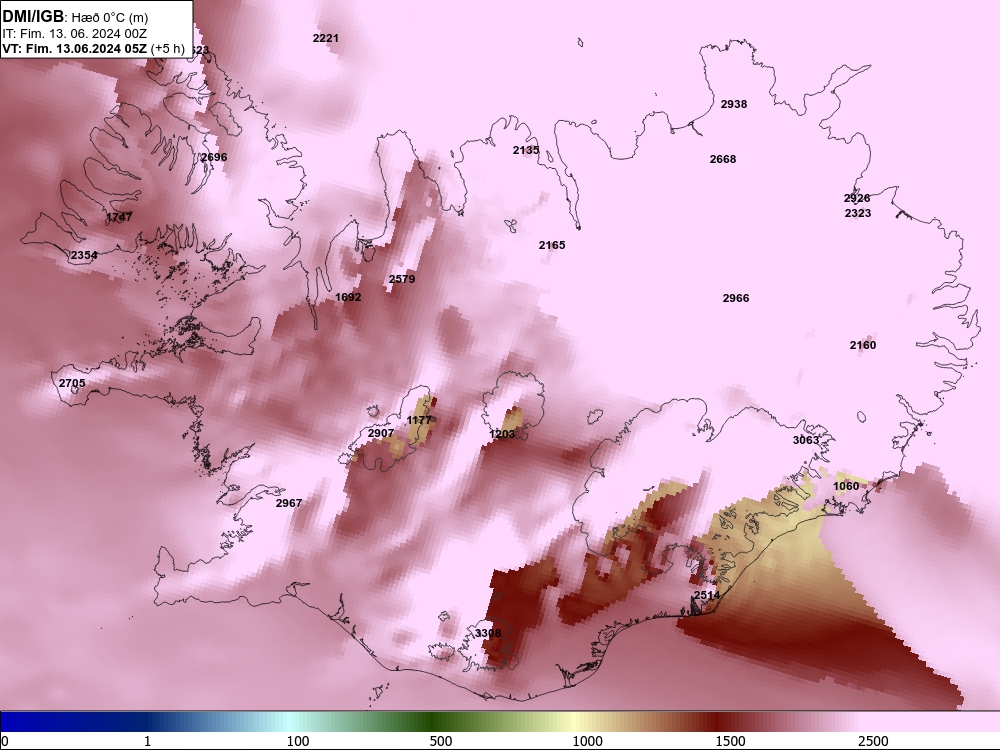Select the 500 label on the legend
Screen dimensions: 1000x750
pos(441,741)
